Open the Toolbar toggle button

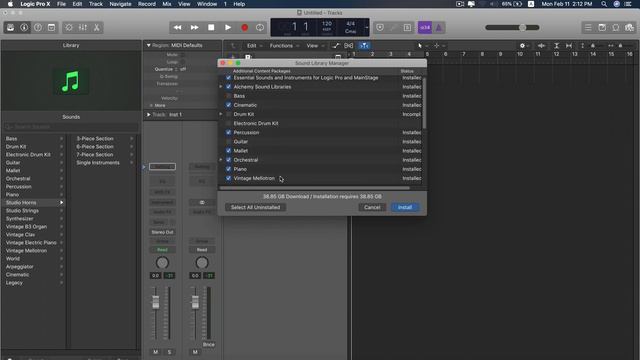coord(51,27)
